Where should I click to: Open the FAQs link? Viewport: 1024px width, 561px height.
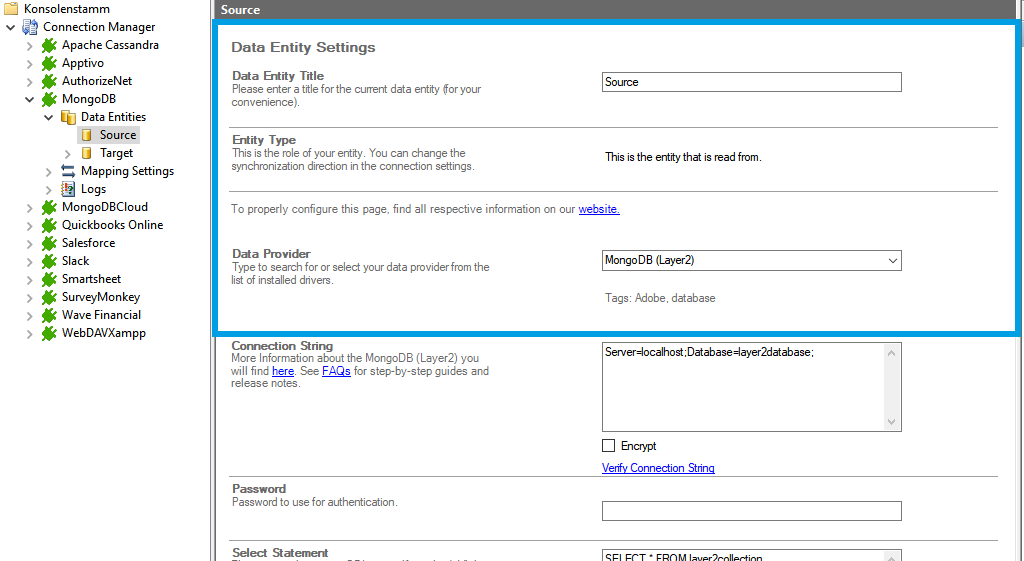point(336,371)
